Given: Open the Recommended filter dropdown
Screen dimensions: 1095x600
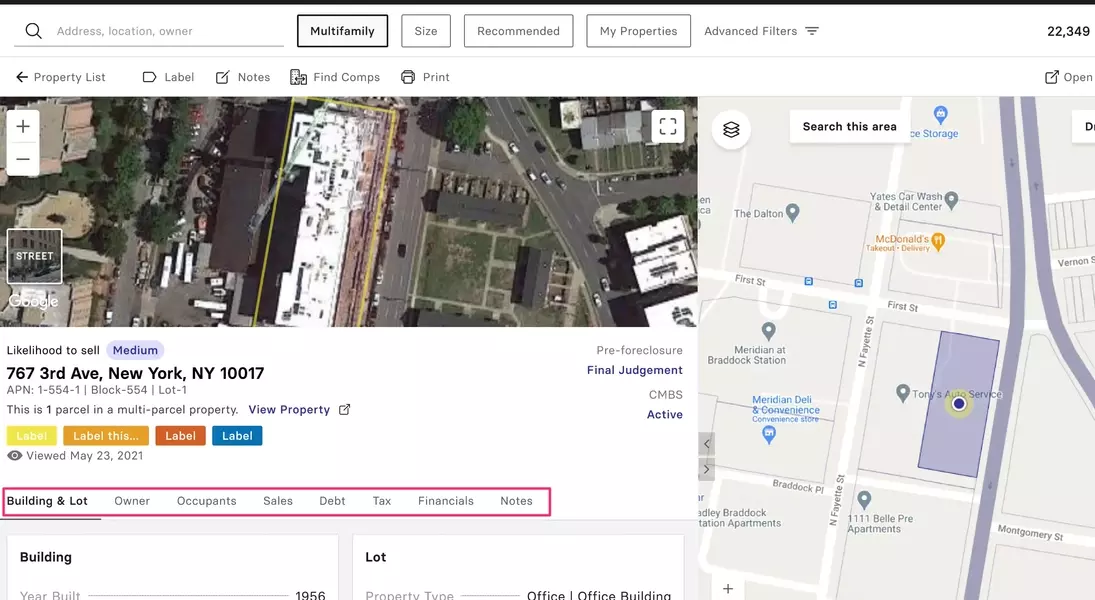Looking at the screenshot, I should coord(518,31).
